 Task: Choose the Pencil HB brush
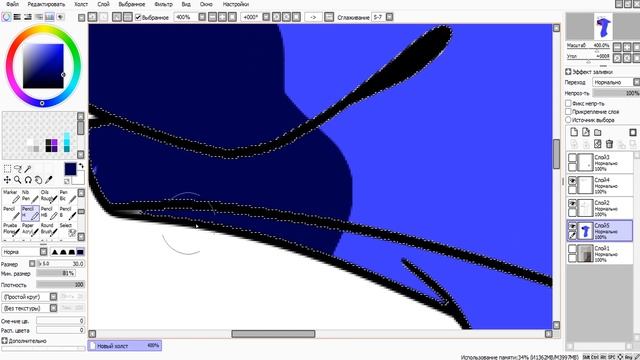(49, 213)
